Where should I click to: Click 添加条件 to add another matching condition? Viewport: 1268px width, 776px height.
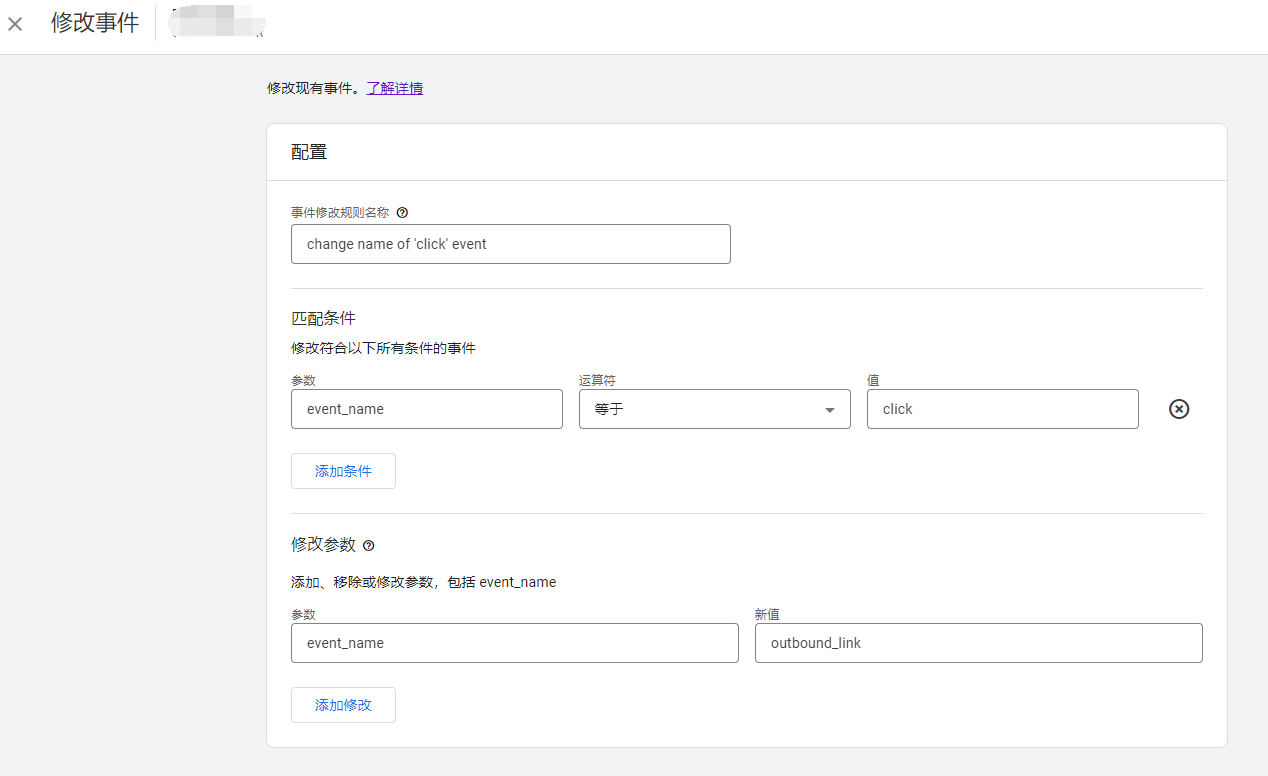click(x=343, y=470)
